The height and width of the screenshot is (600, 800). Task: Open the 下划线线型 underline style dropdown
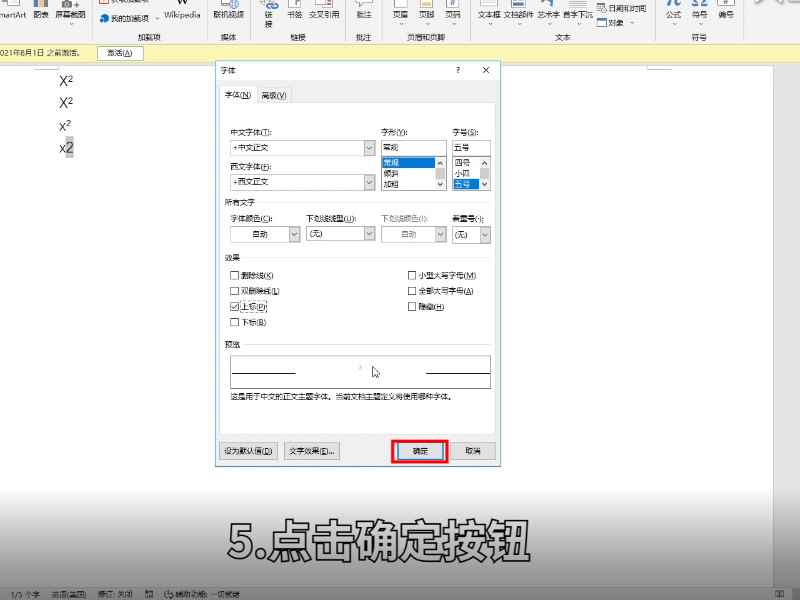coord(367,233)
